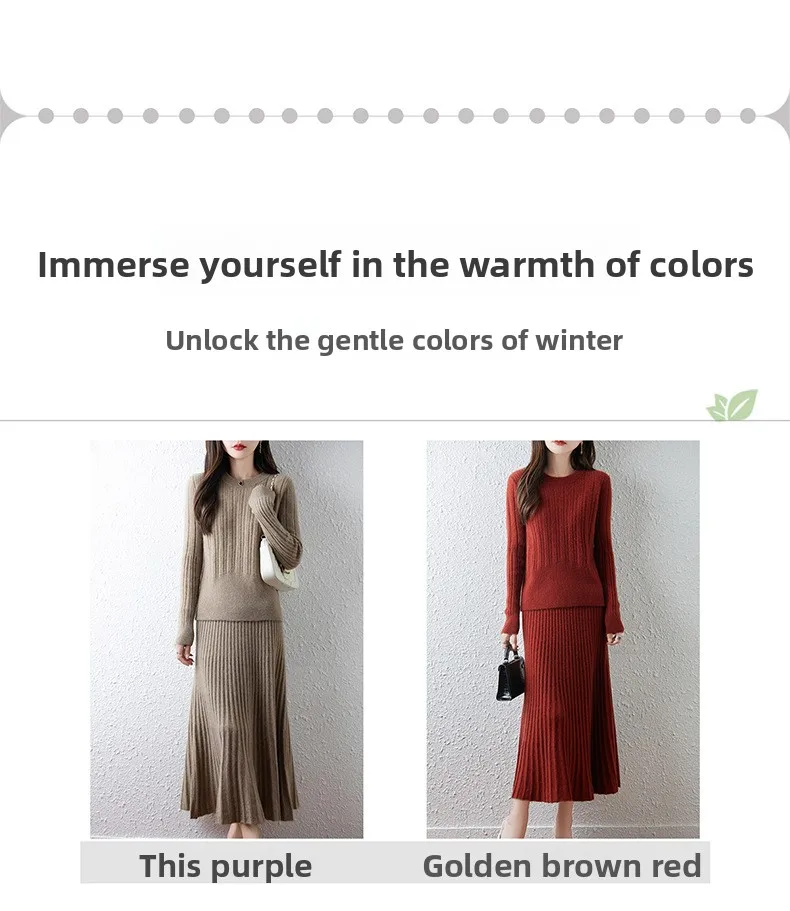Click the green leaf icon
This screenshot has height=911, width=790.
(x=732, y=405)
